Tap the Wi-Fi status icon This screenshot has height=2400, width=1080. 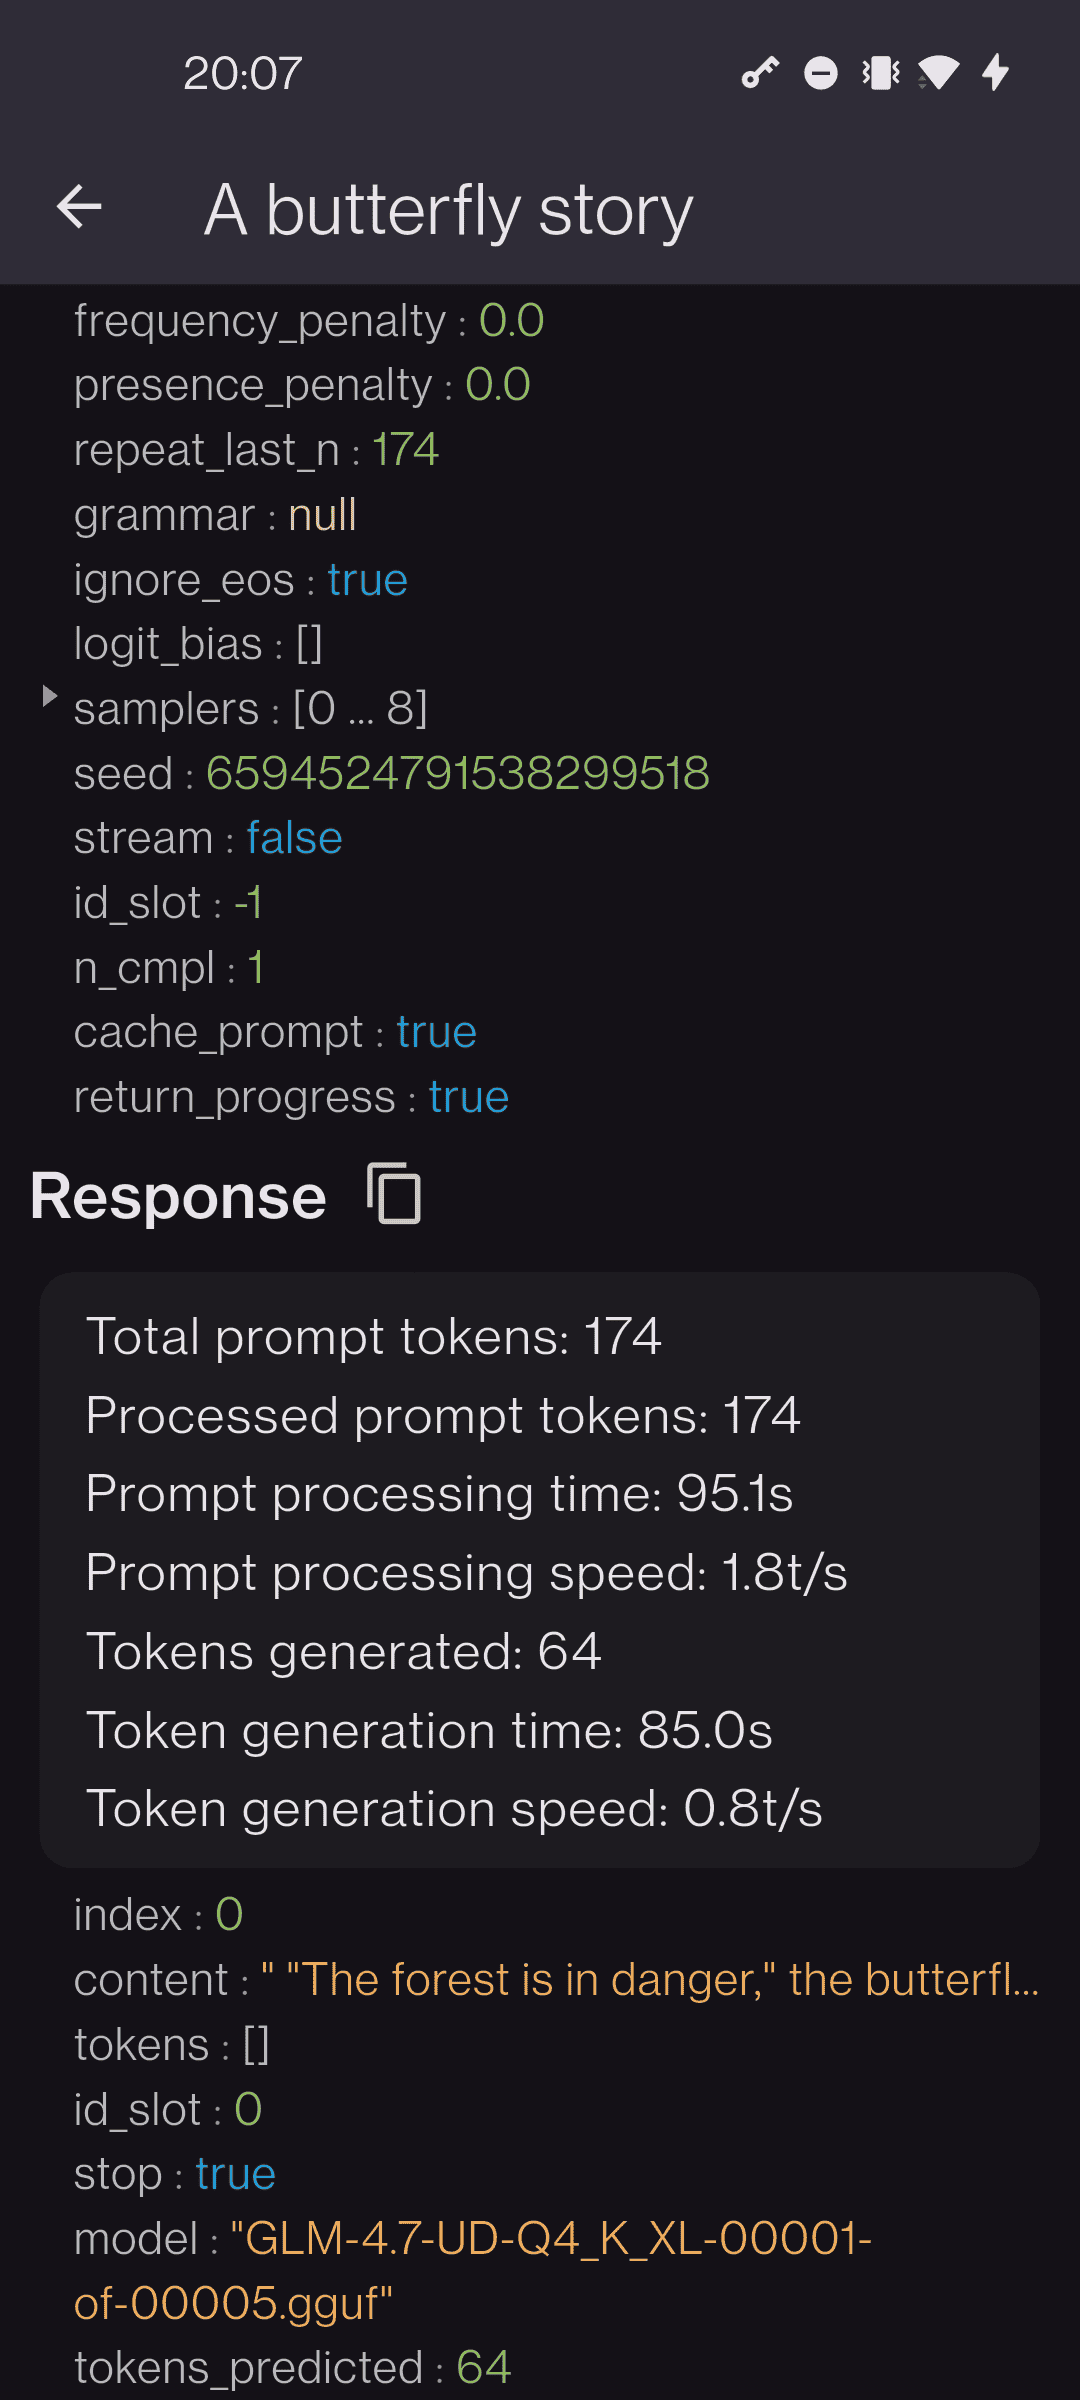point(938,73)
